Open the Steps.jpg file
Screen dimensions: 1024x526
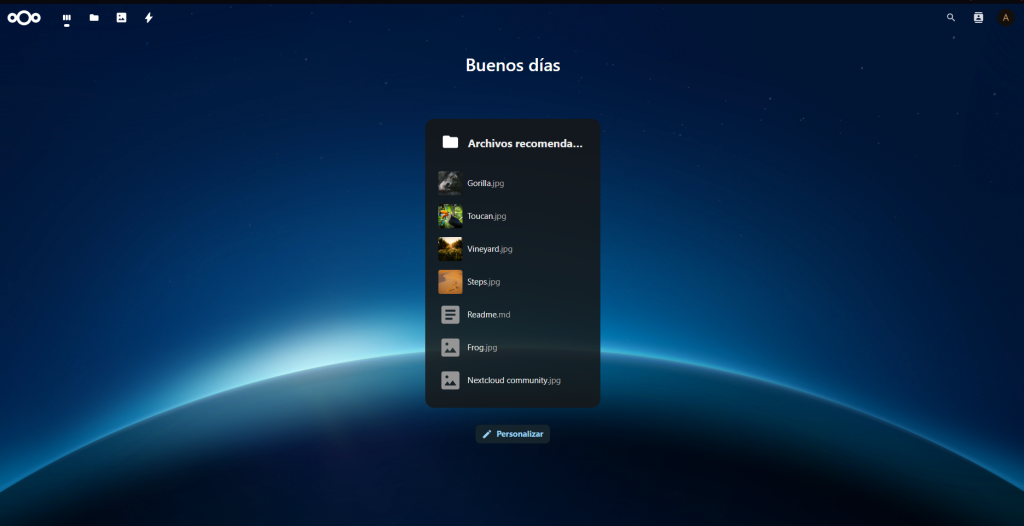coord(483,282)
